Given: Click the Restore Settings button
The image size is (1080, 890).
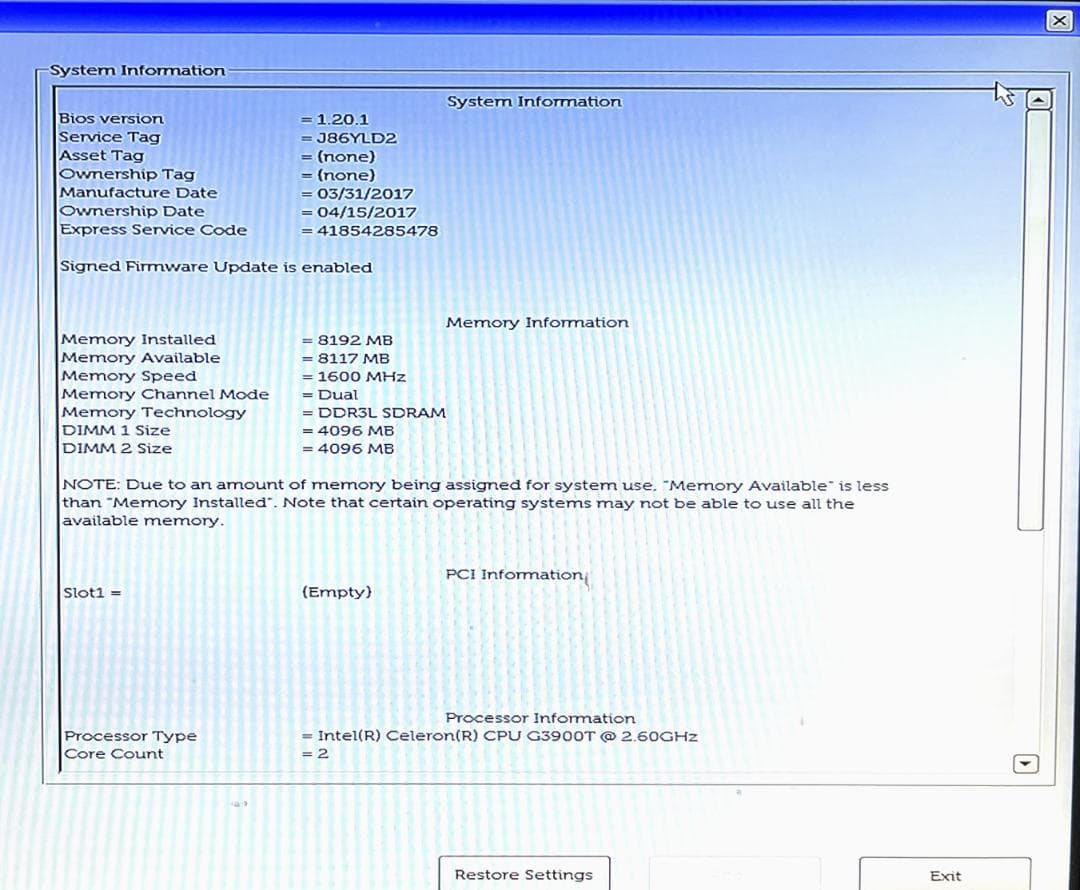Looking at the screenshot, I should tap(524, 873).
